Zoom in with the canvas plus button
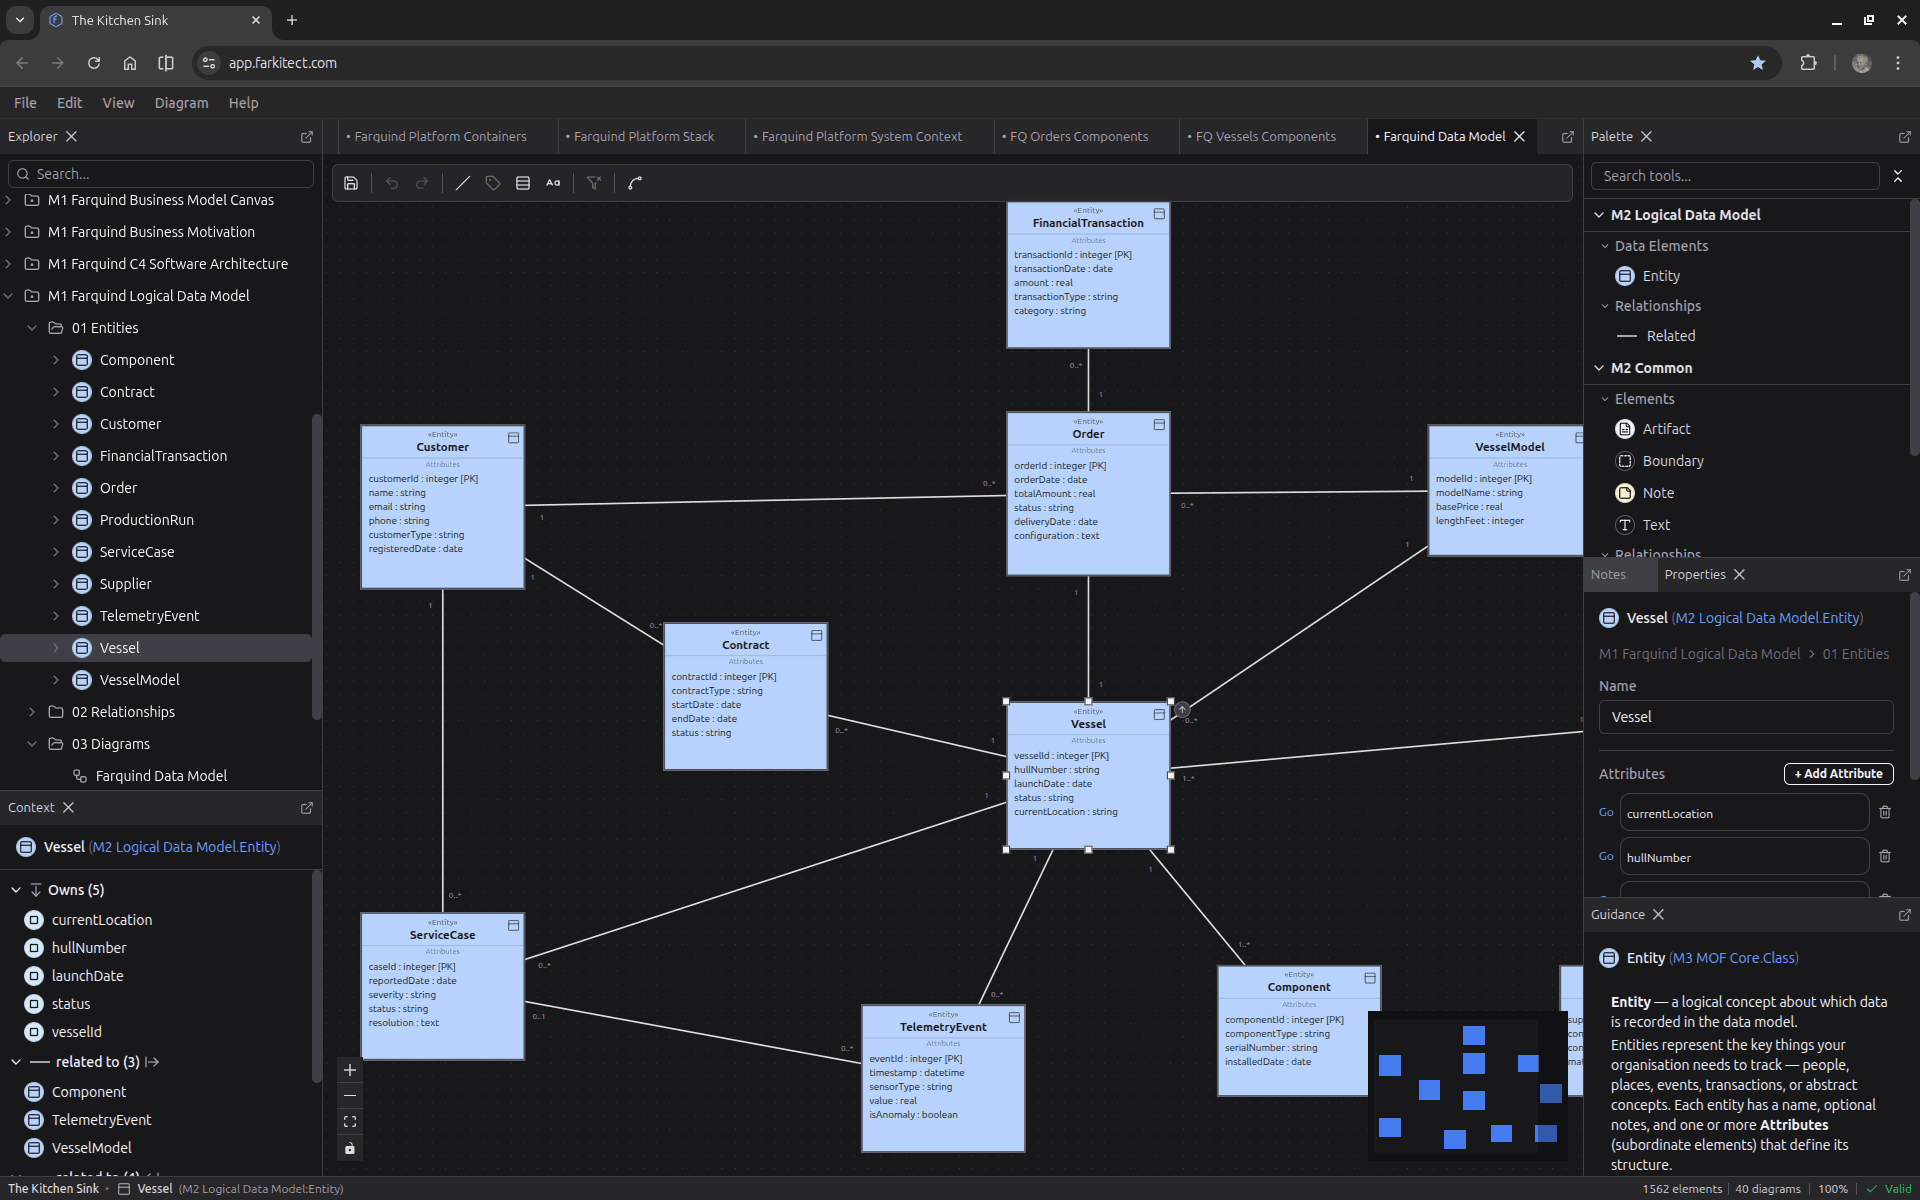This screenshot has height=1200, width=1920. (350, 1070)
